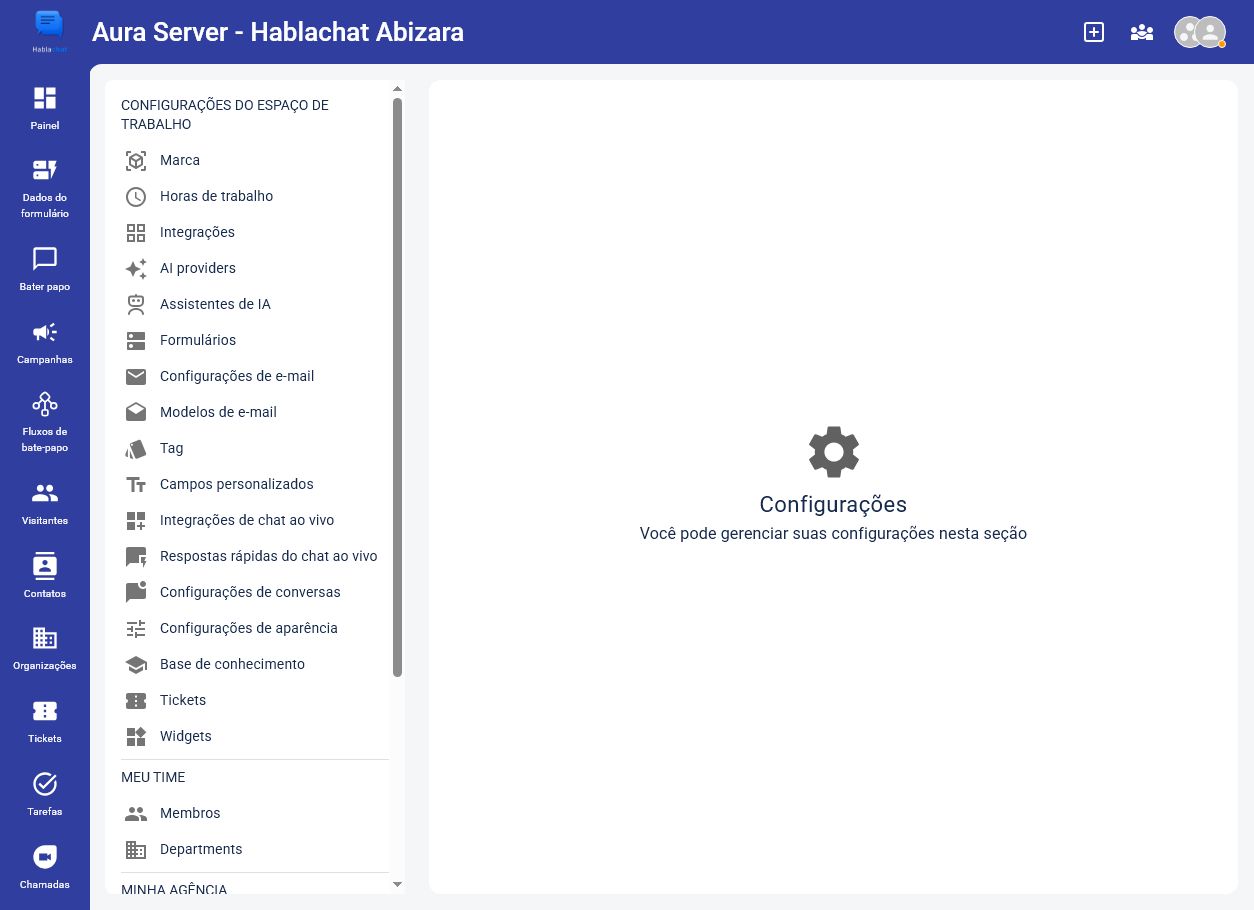
Task: Select Integrações settings entry
Action: pos(197,232)
